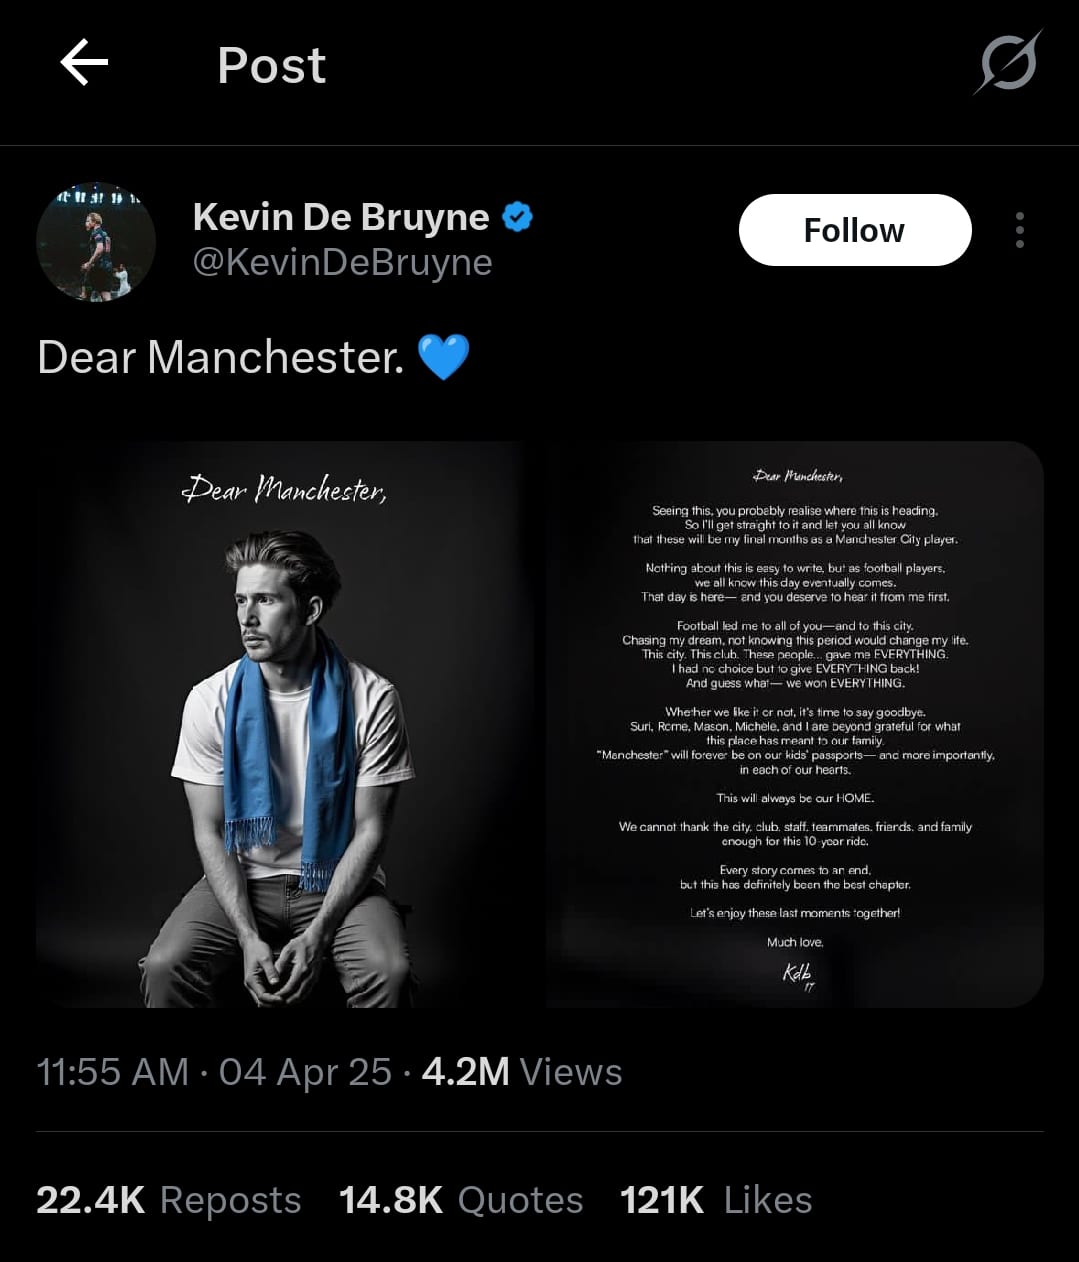Tap the blue verified badge

click(517, 216)
